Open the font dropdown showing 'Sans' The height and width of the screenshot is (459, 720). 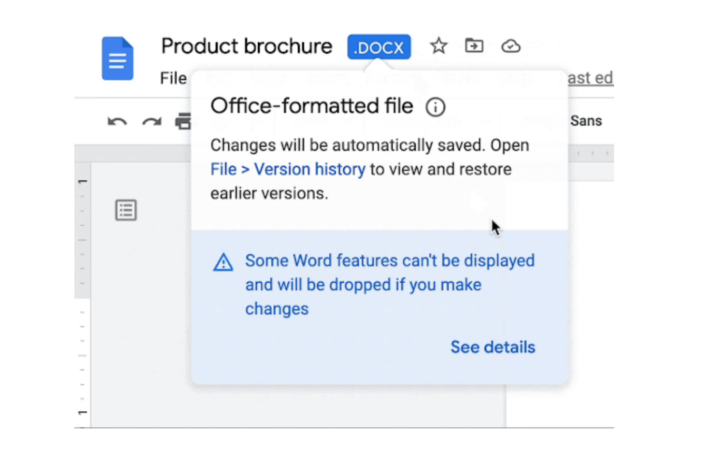[586, 121]
